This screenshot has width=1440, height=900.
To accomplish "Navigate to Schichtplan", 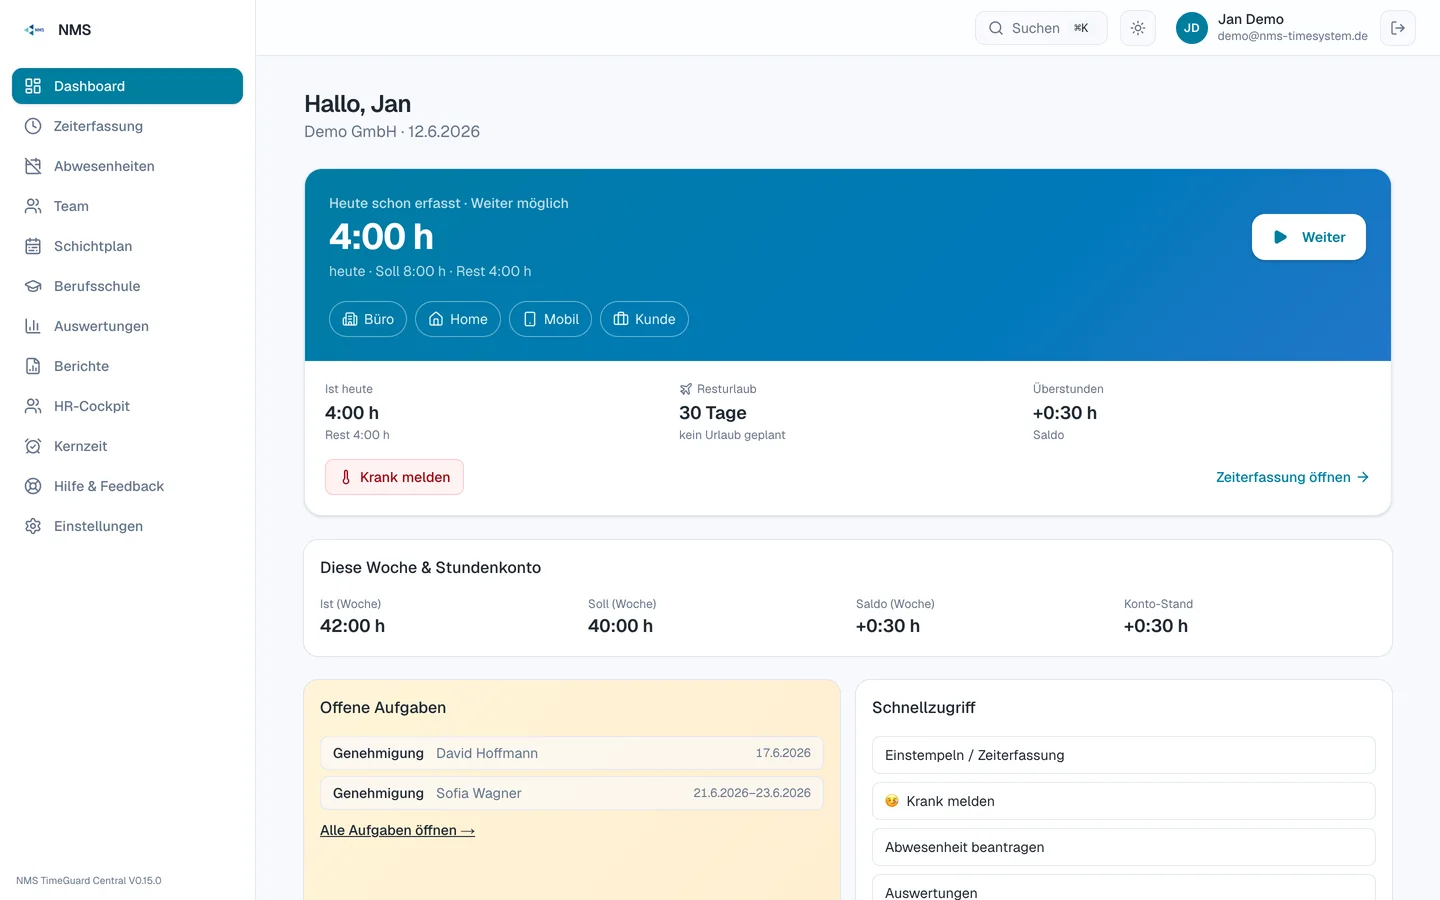I will pos(127,246).
